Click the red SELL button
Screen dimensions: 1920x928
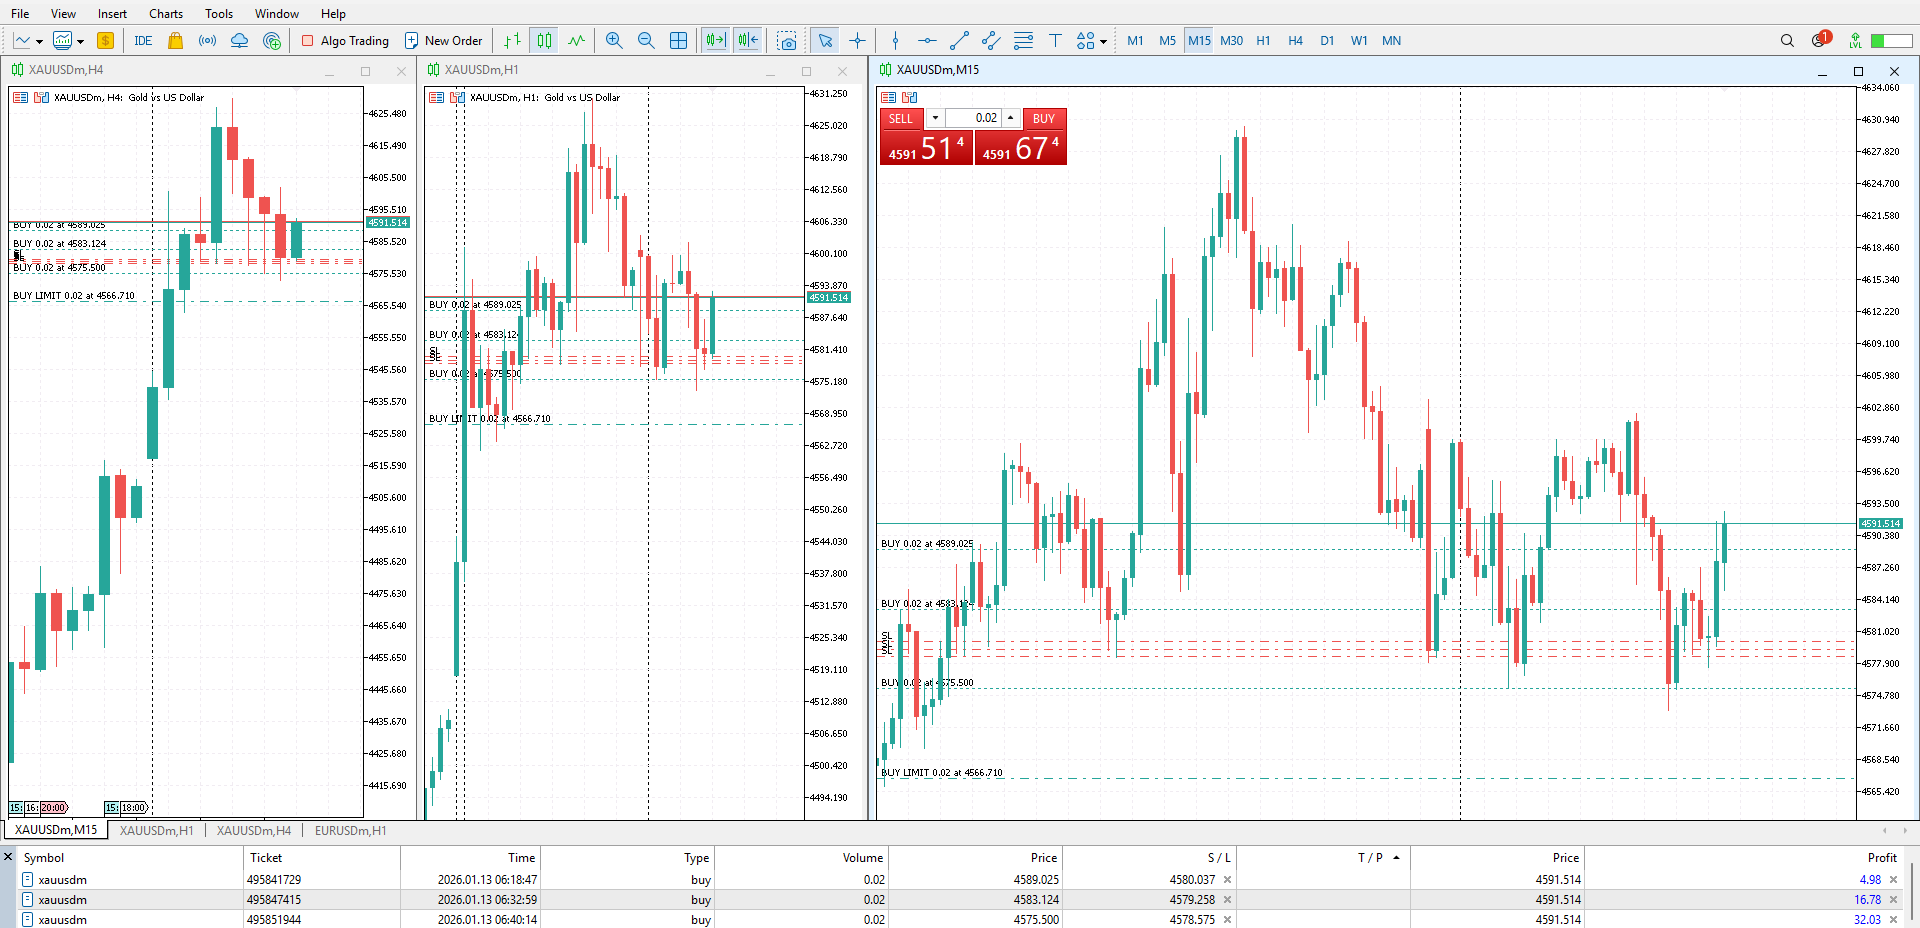coord(900,118)
